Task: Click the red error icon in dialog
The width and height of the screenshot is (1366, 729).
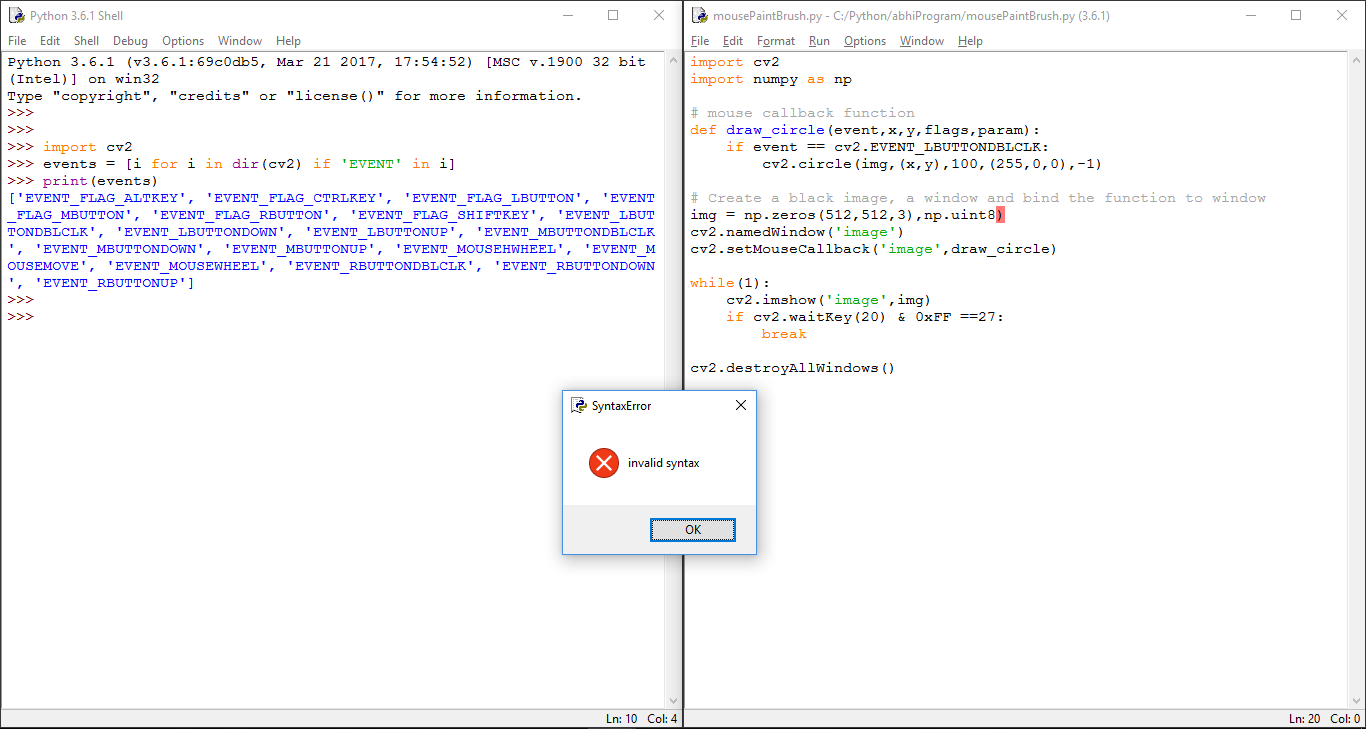Action: click(604, 463)
